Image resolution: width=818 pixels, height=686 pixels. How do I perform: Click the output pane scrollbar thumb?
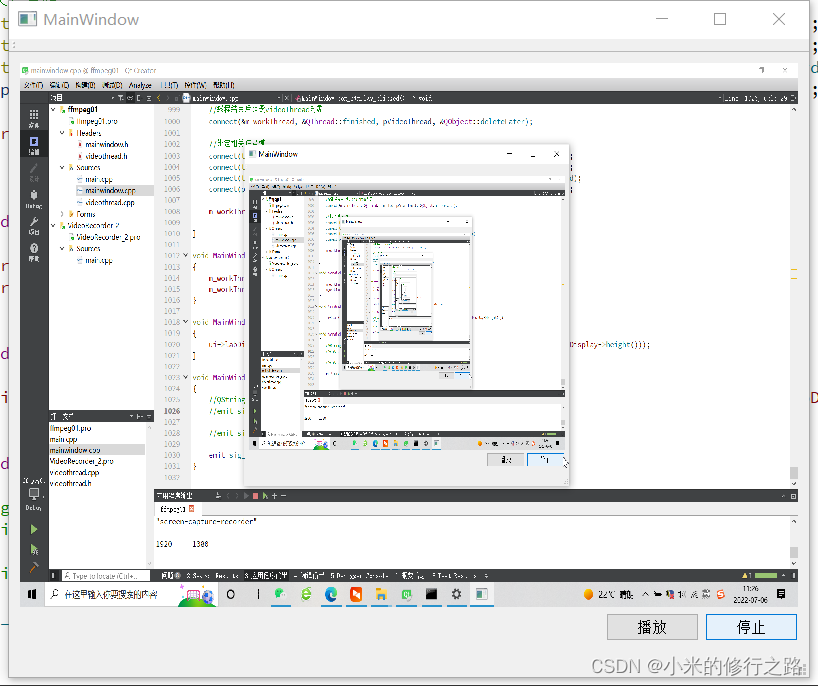[793, 552]
